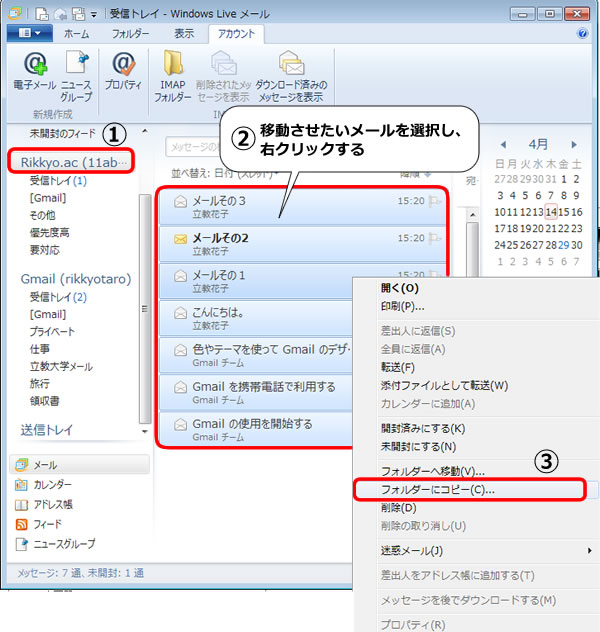
Task: Switch to the フォルダー tab
Action: click(x=130, y=33)
